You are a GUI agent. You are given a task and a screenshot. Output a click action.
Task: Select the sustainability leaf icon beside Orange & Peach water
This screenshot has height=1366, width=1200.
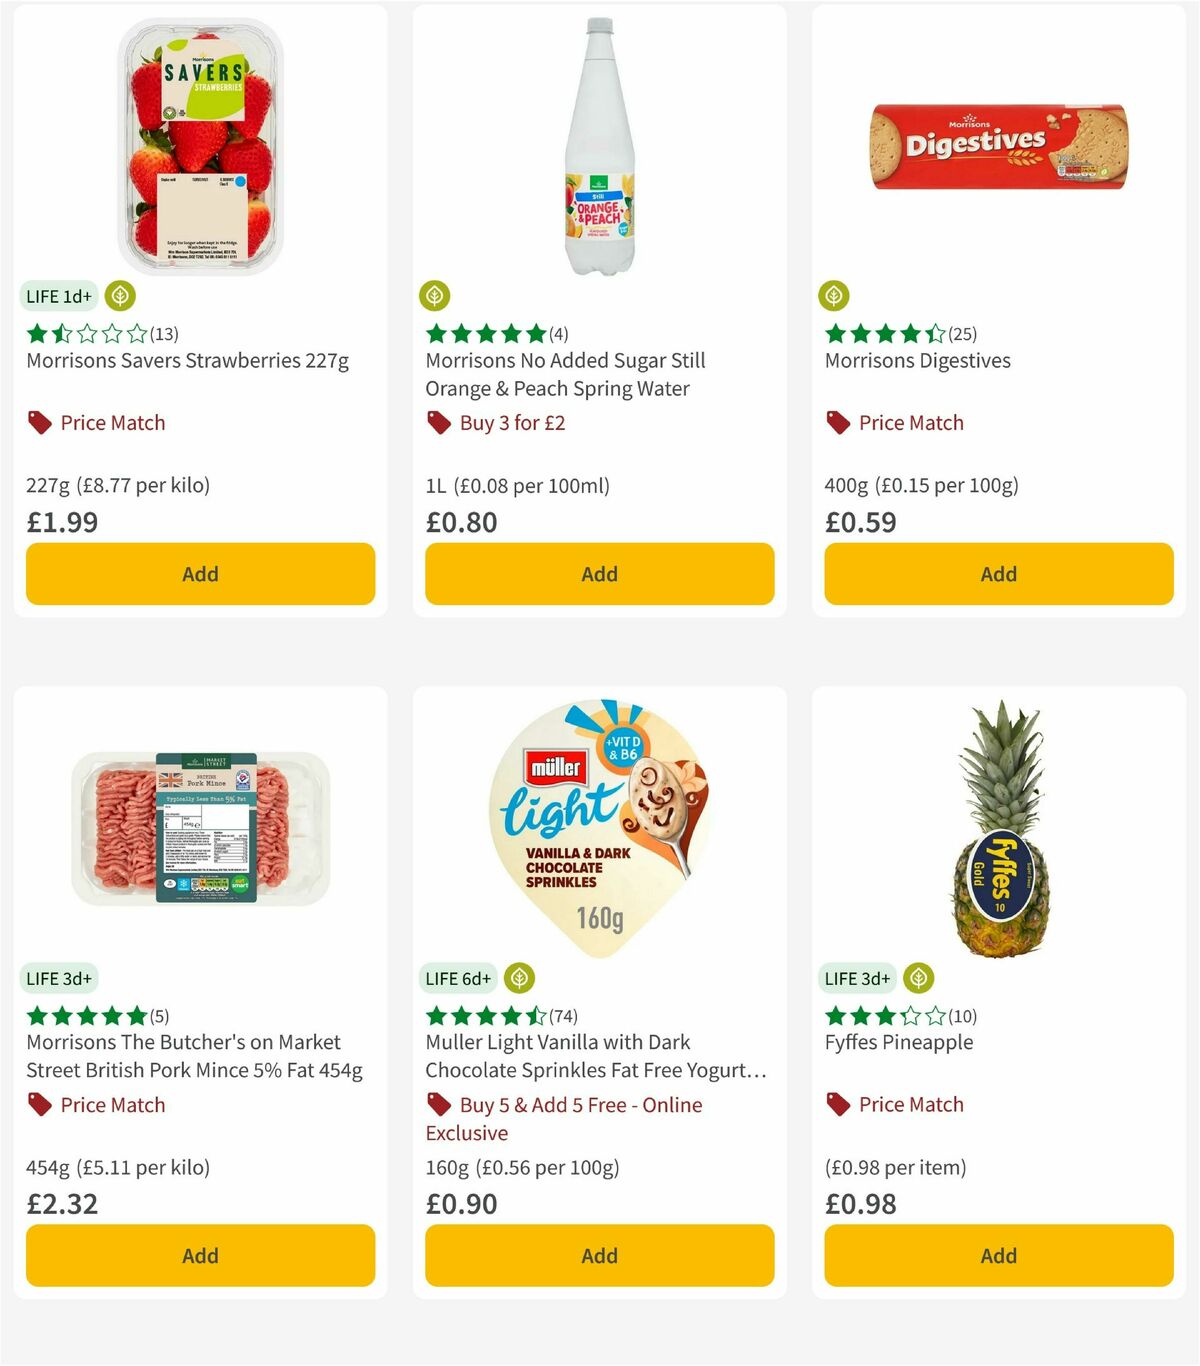pos(435,296)
